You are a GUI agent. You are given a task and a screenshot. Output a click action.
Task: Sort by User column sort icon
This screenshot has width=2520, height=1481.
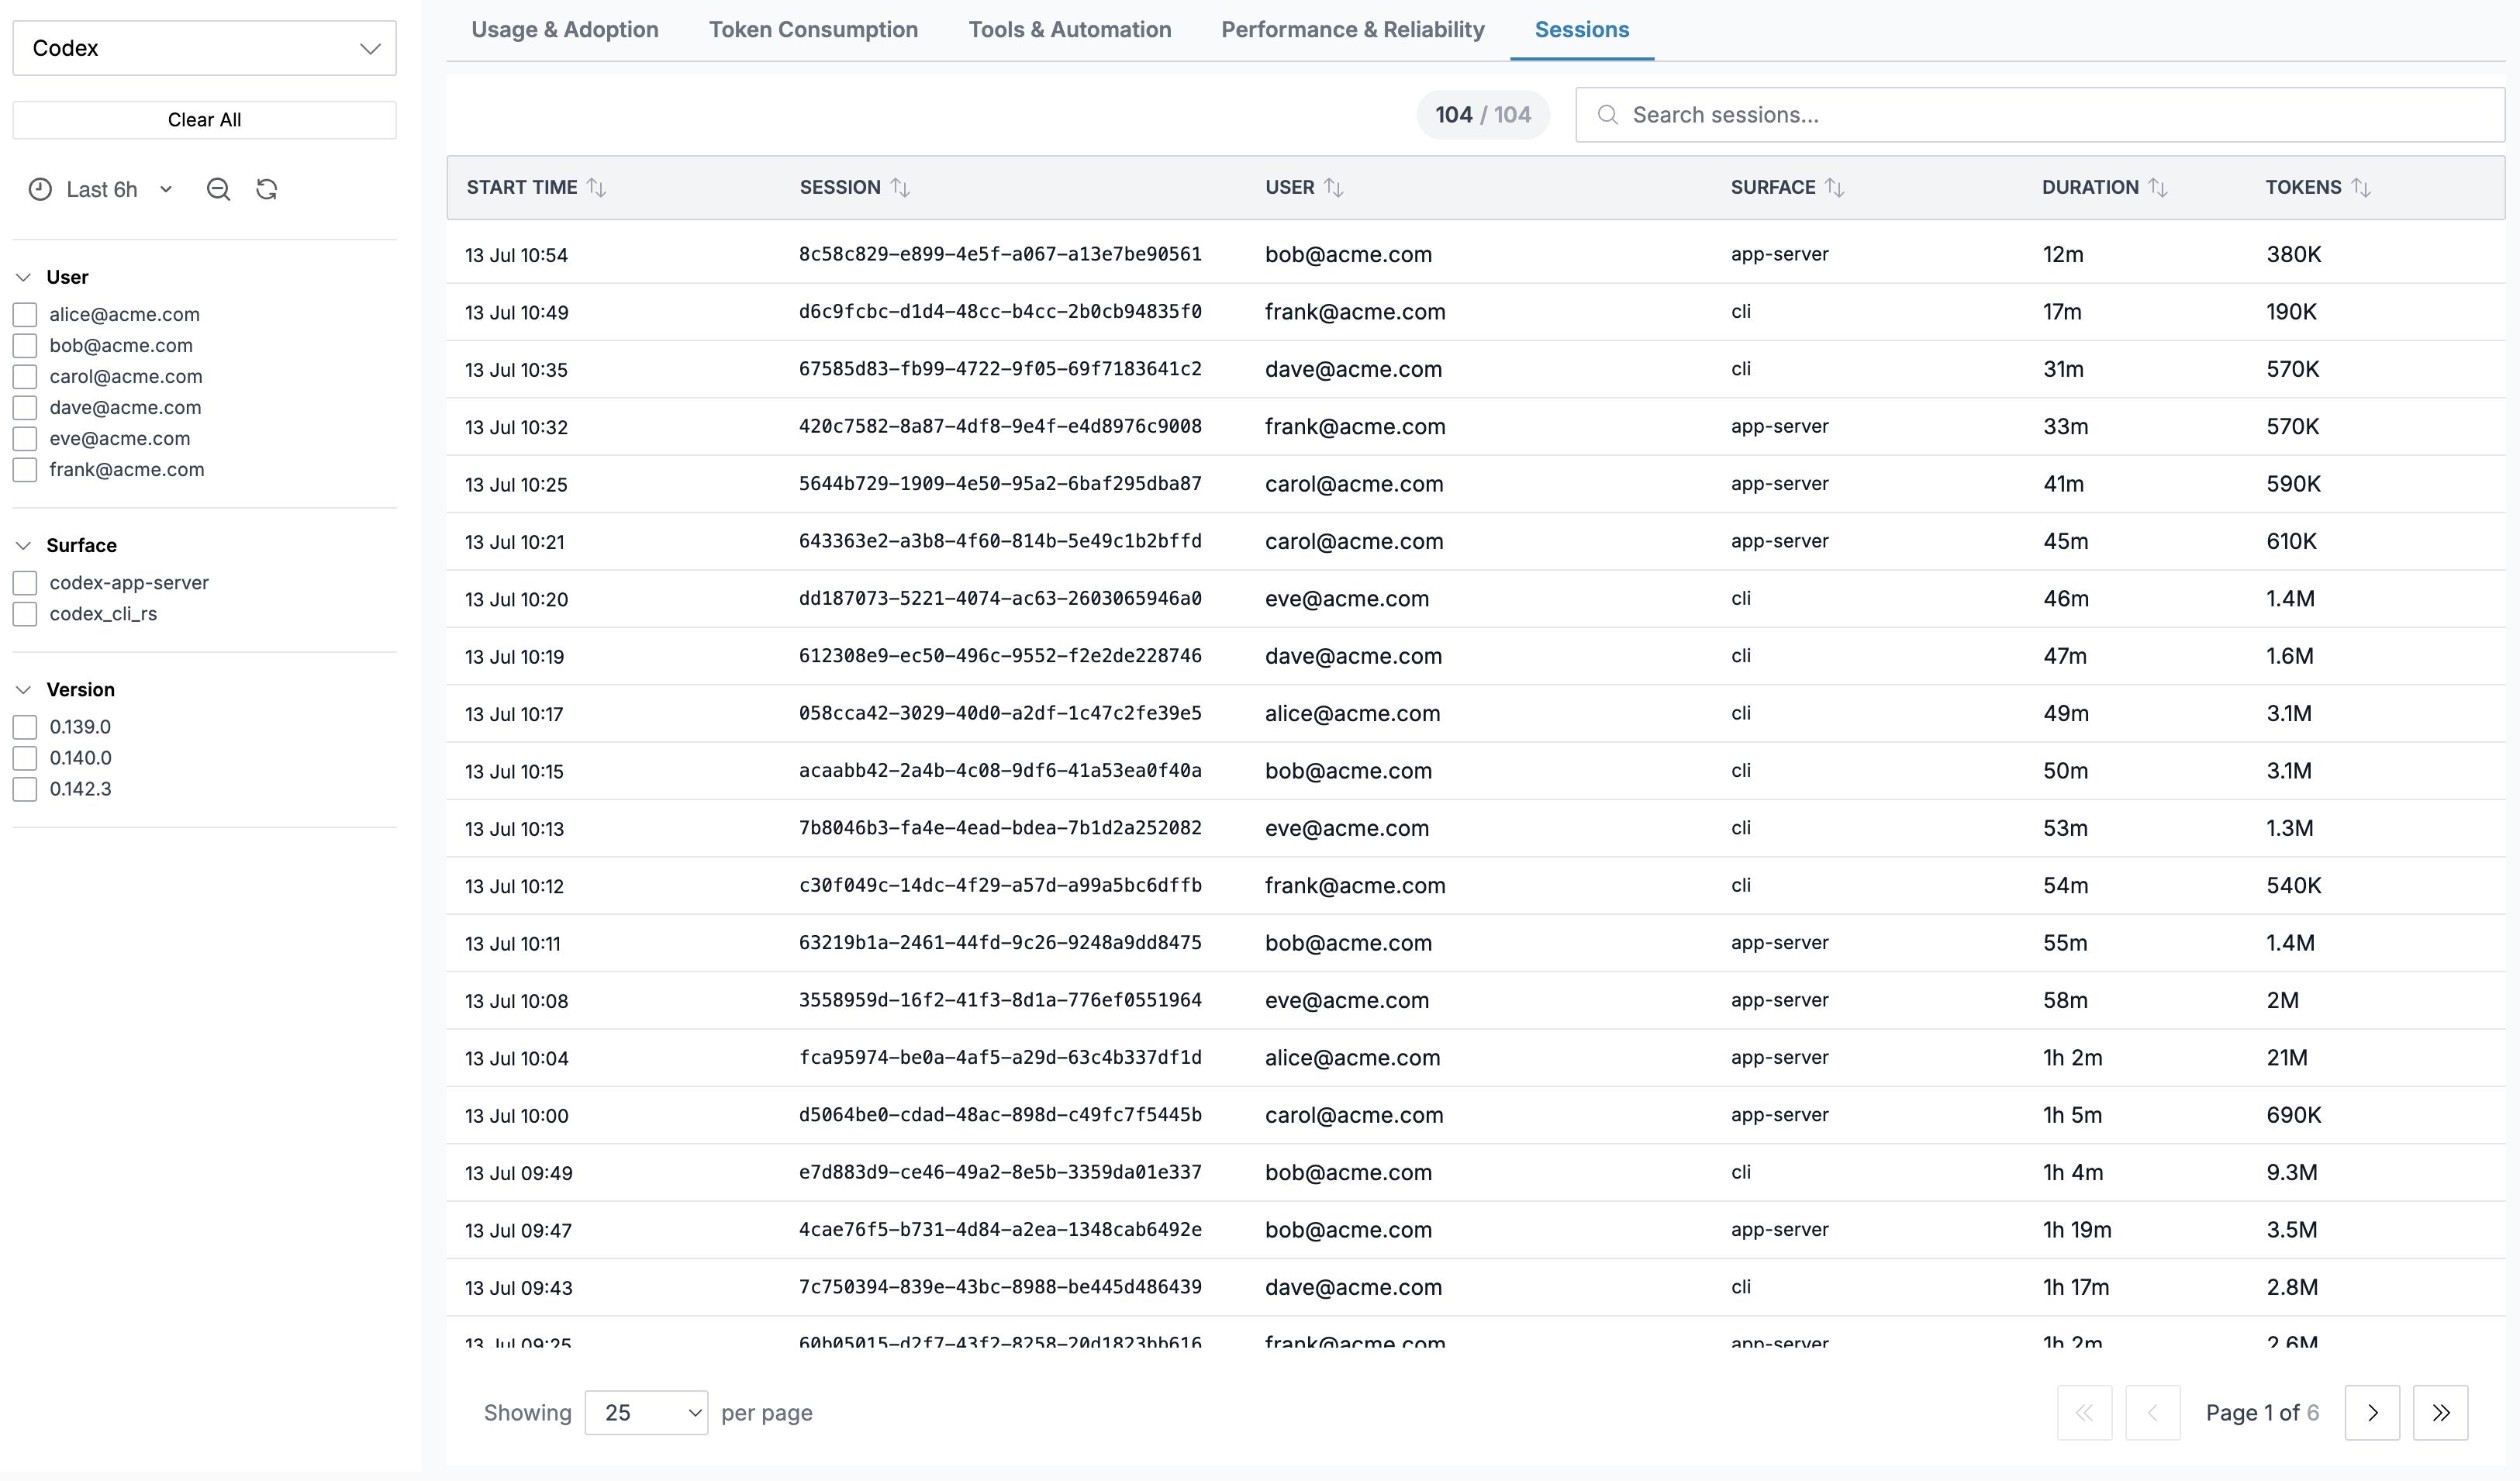(1334, 187)
